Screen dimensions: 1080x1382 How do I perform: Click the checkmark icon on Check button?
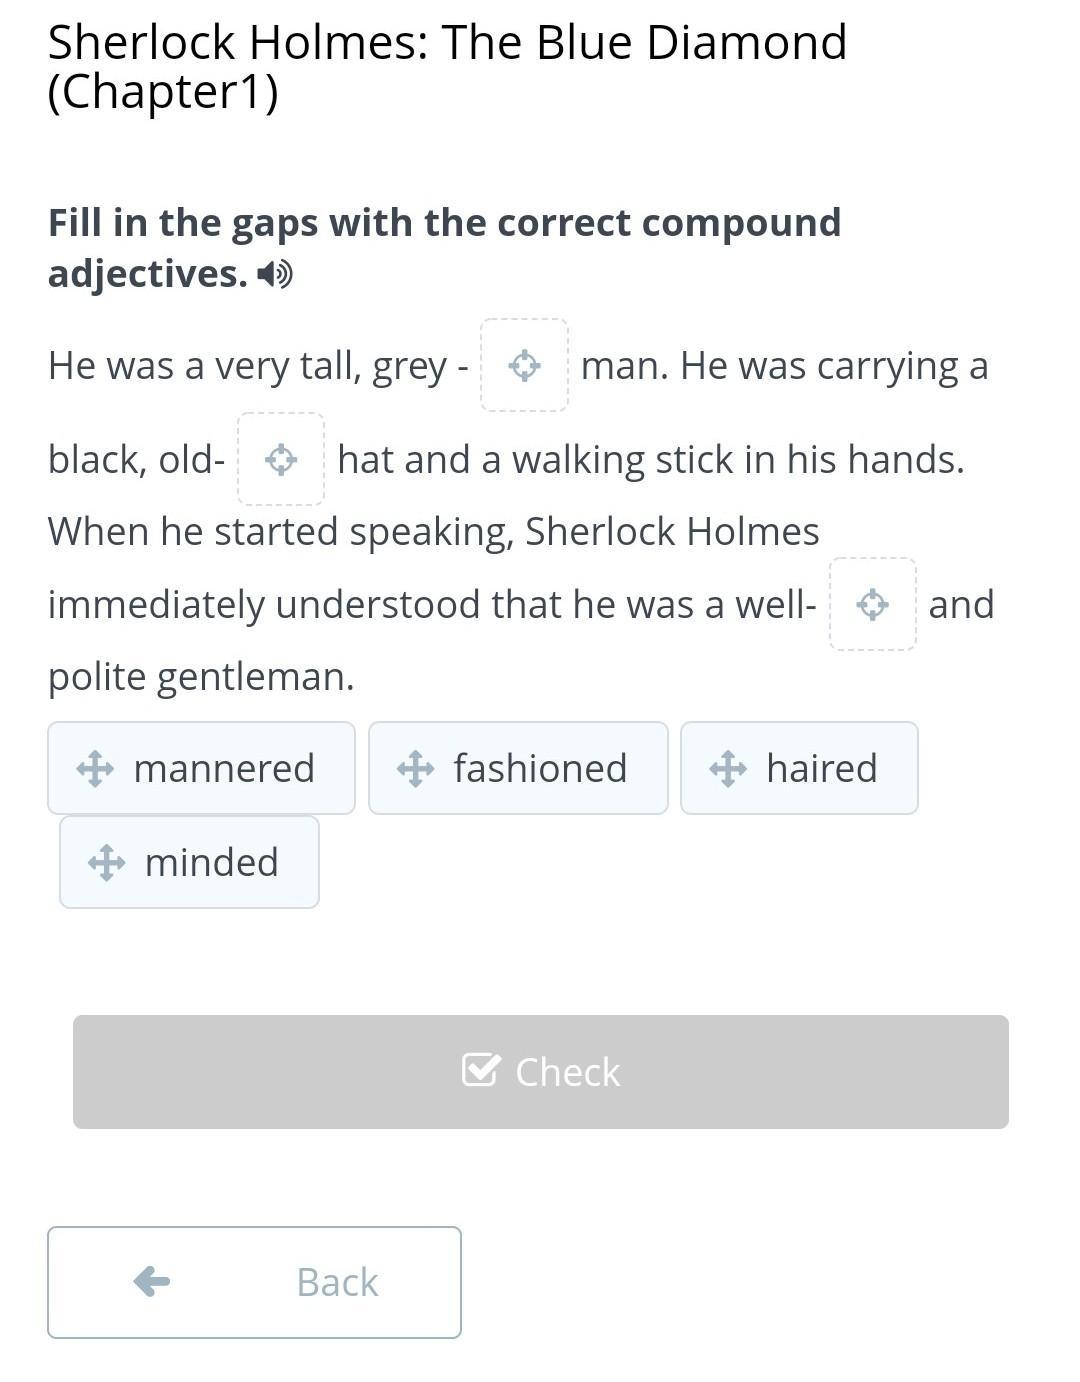480,1071
